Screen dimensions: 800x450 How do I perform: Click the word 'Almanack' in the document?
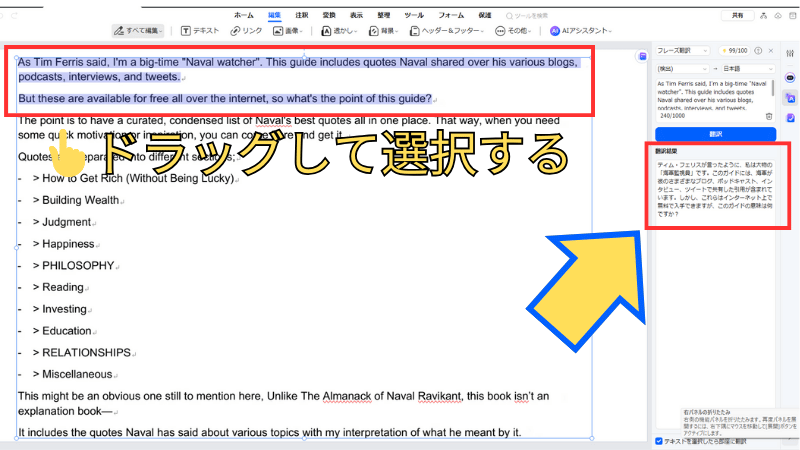347,396
